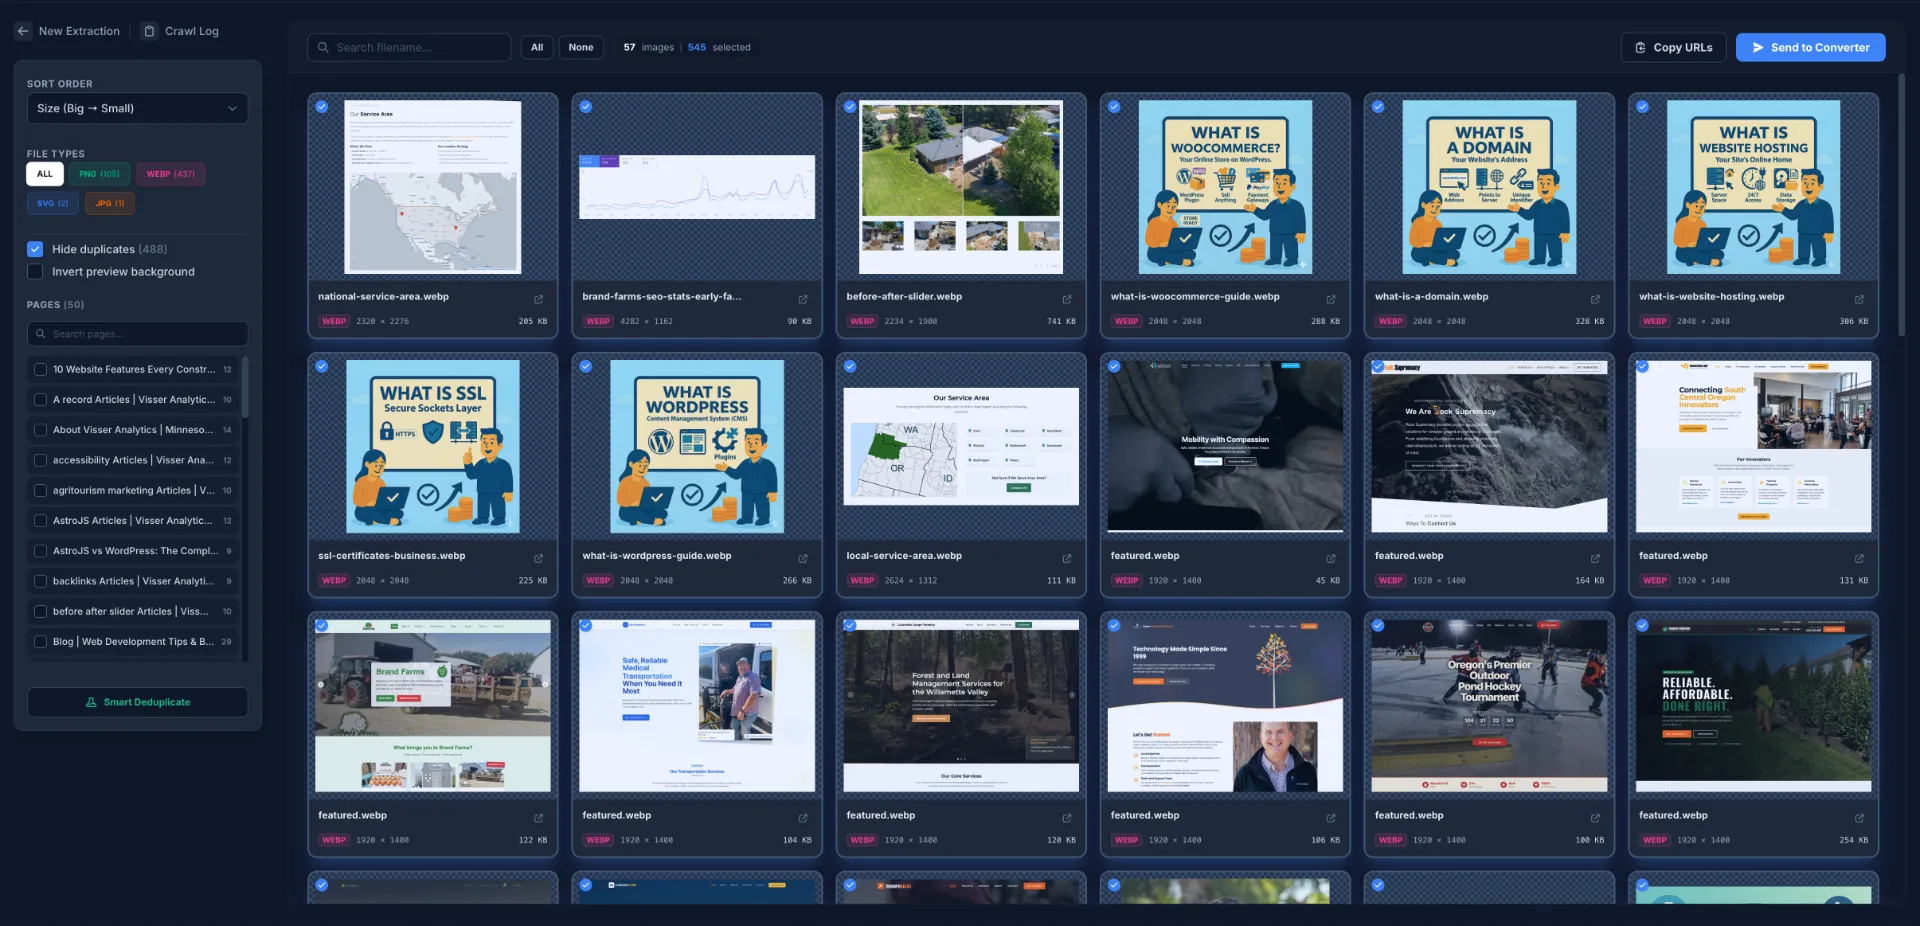Open the Size (Big → Small) sort dropdown

(x=137, y=108)
